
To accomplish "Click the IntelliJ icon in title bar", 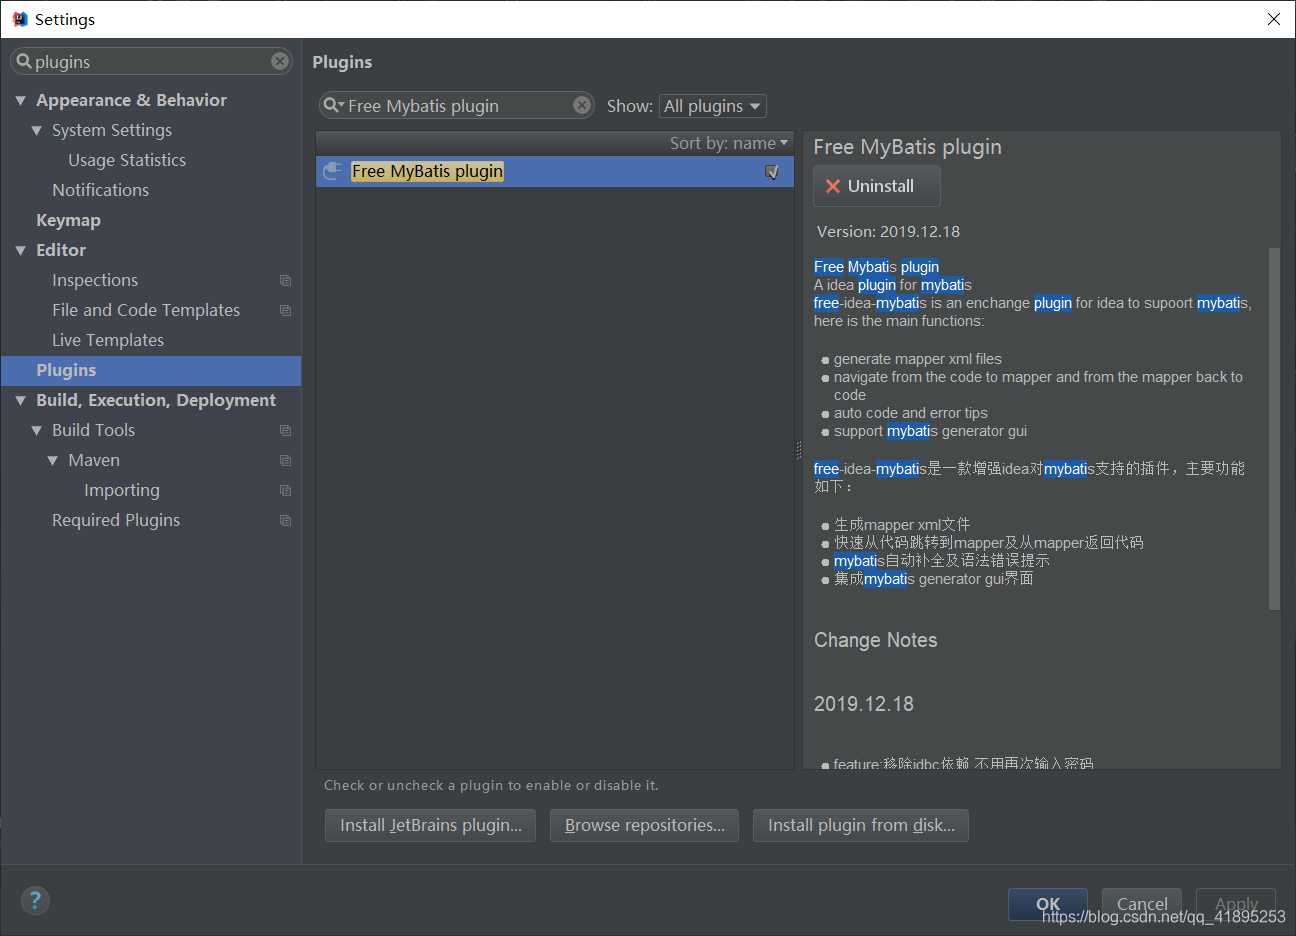I will 19,19.
